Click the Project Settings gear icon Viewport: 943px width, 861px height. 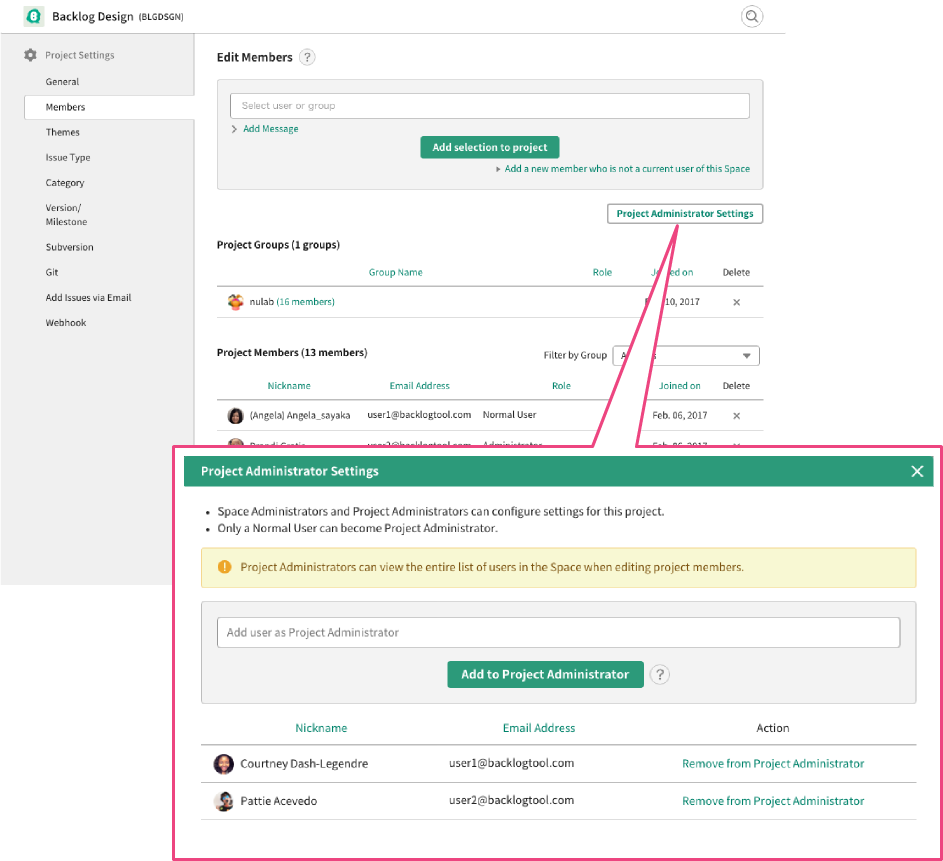coord(31,55)
